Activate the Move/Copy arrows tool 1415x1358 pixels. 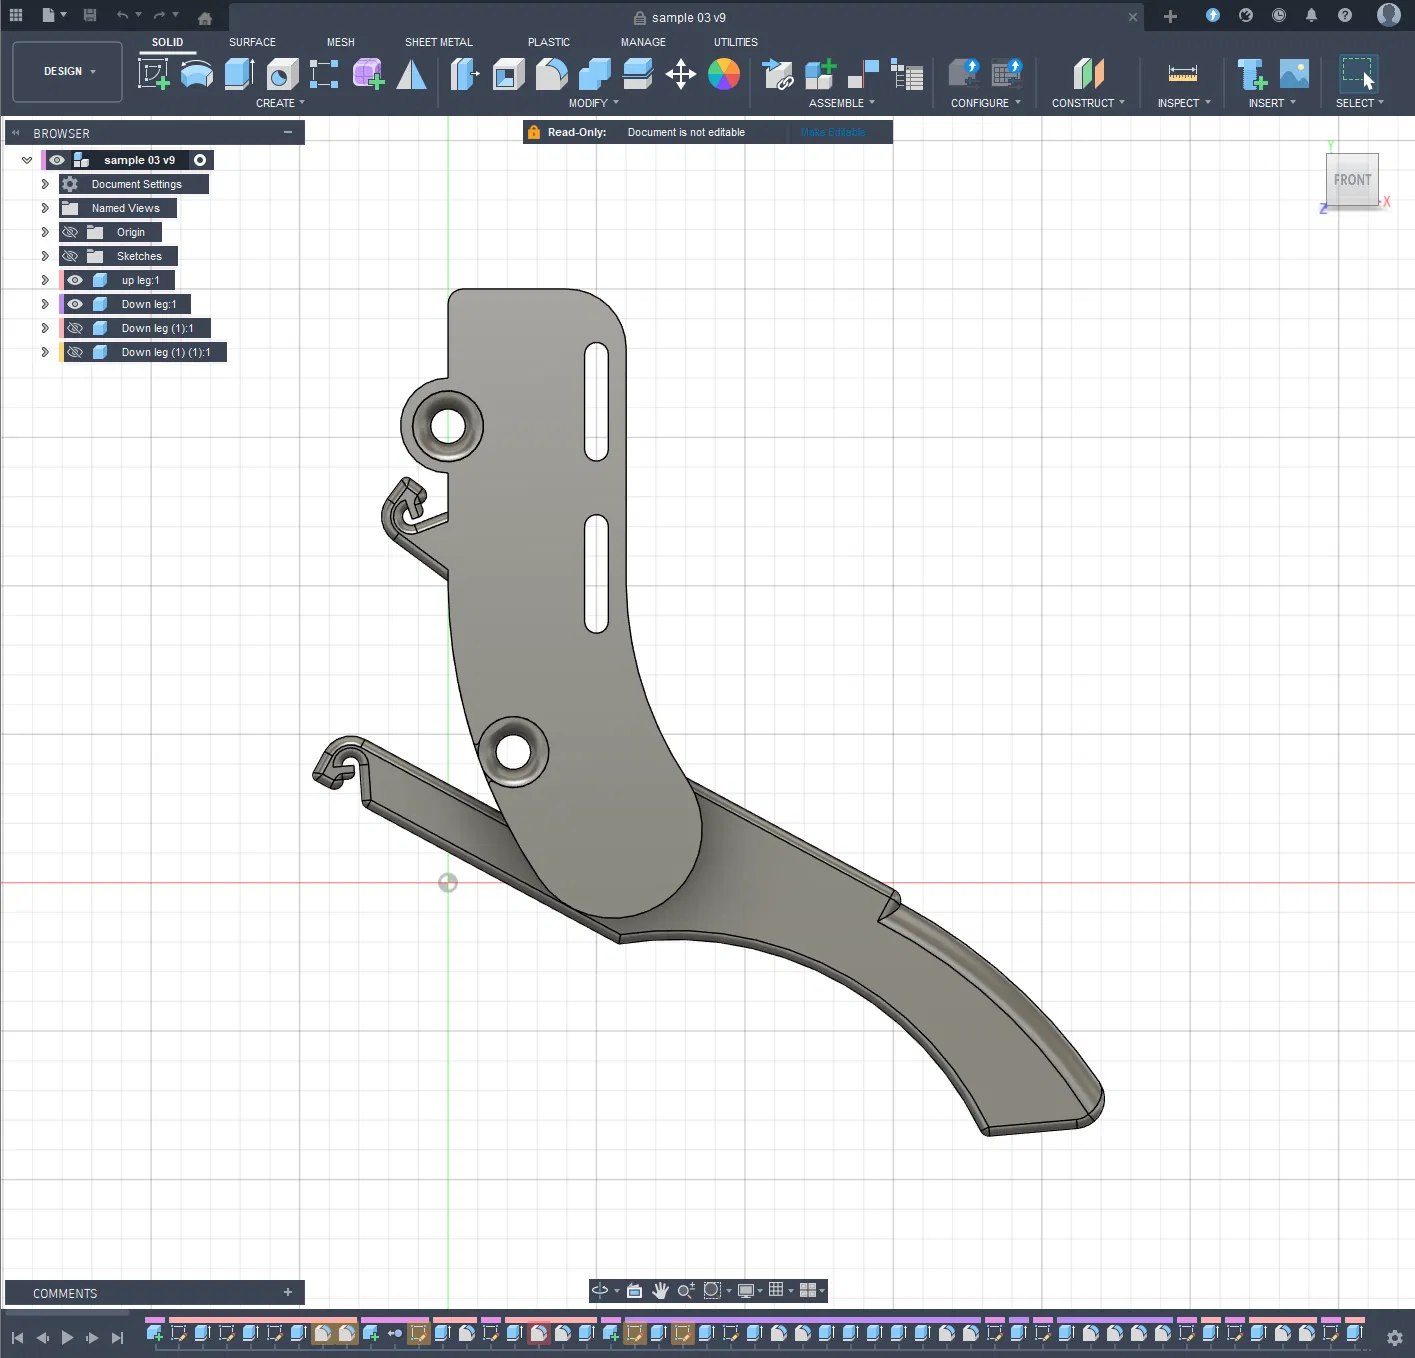pos(681,74)
